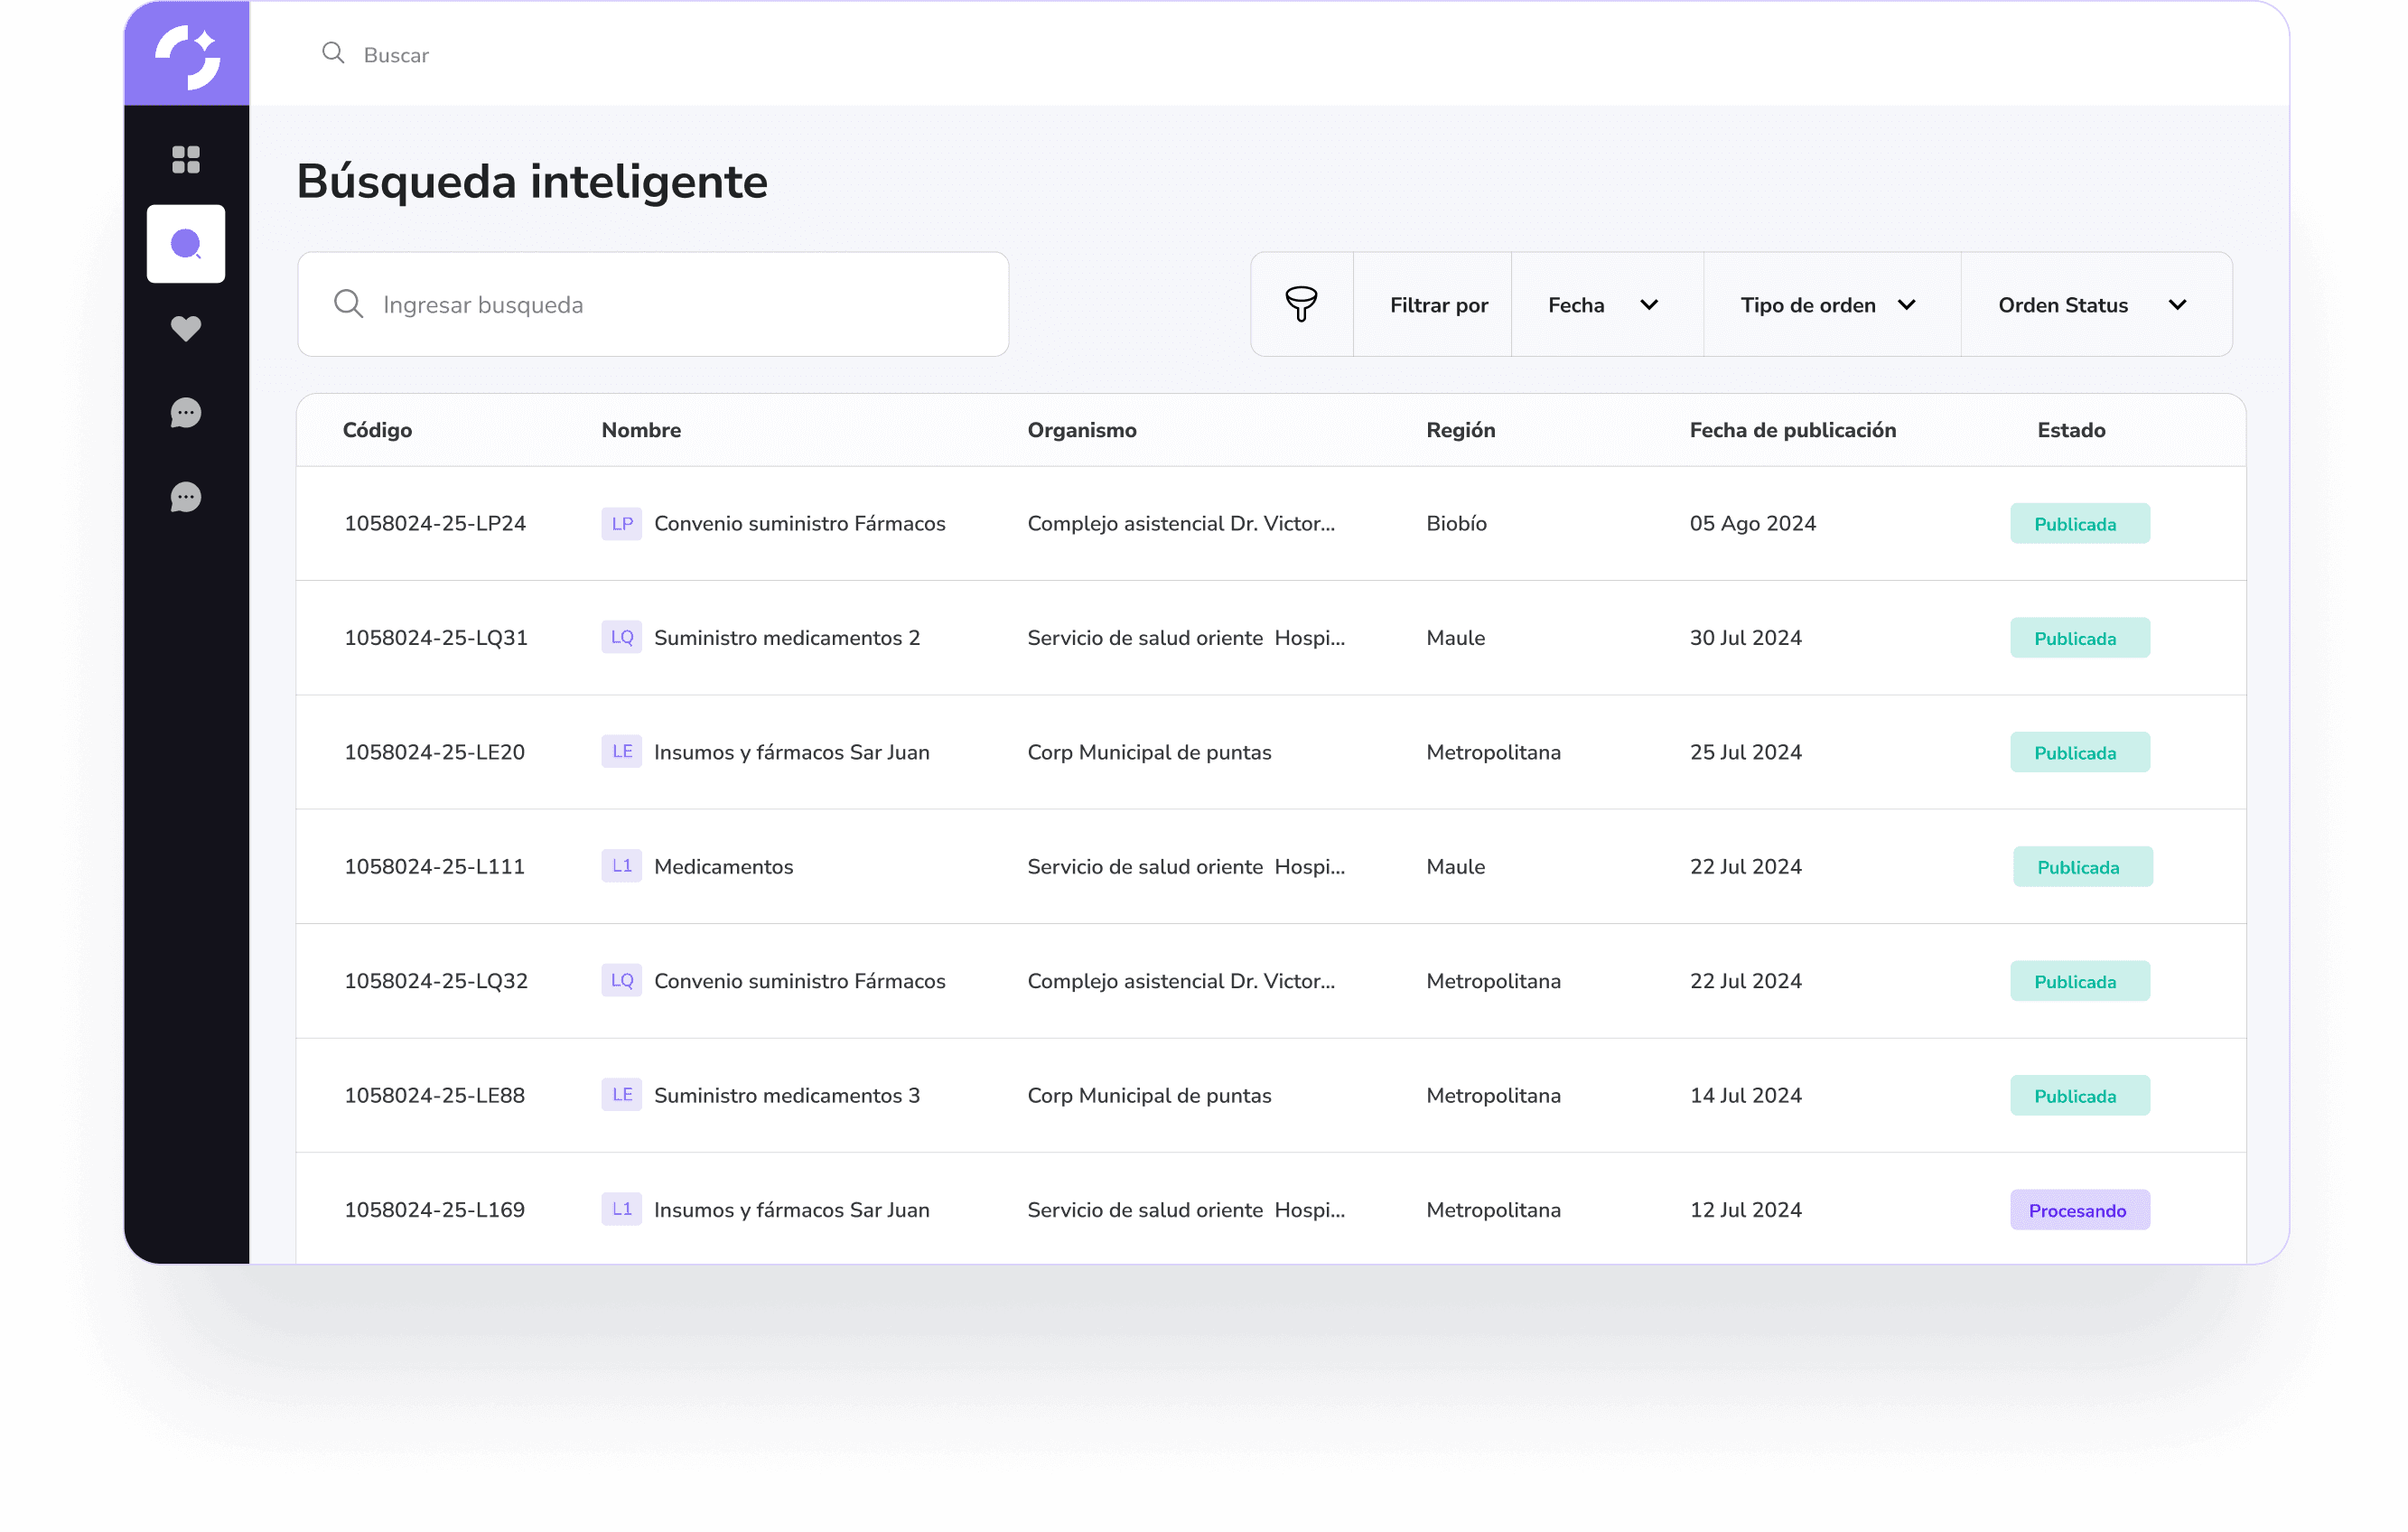The width and height of the screenshot is (2408, 1532).
Task: Open code 1058024-25-LQ32
Action: pos(436,981)
